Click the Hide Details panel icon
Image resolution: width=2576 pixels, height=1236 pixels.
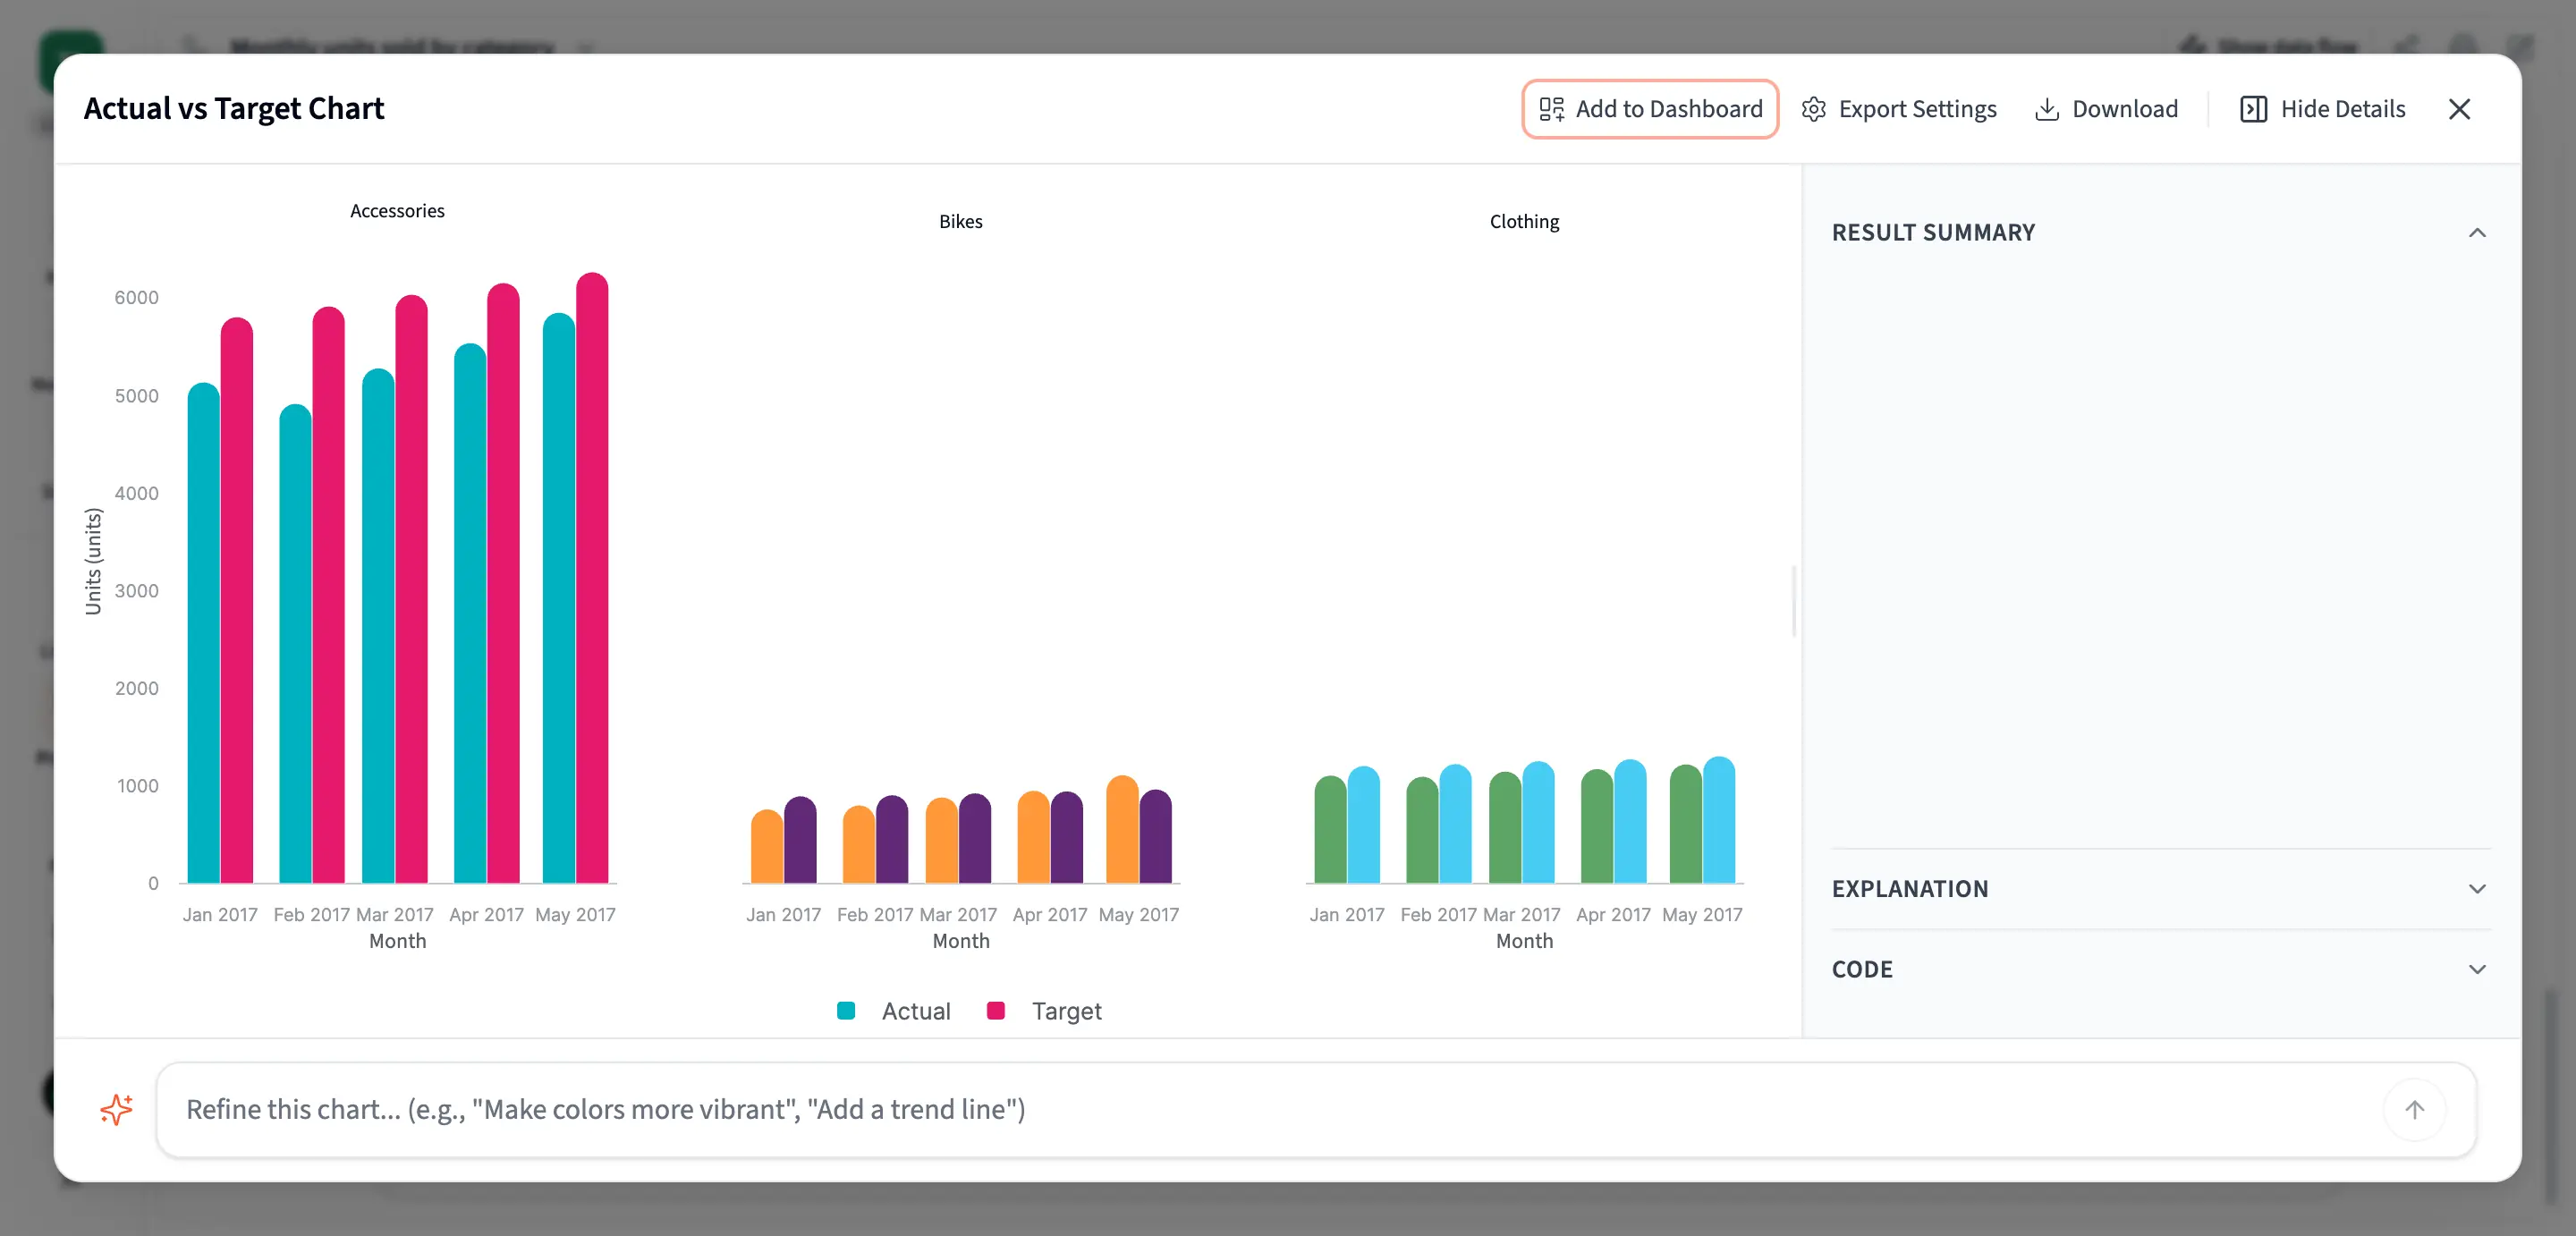tap(2253, 109)
